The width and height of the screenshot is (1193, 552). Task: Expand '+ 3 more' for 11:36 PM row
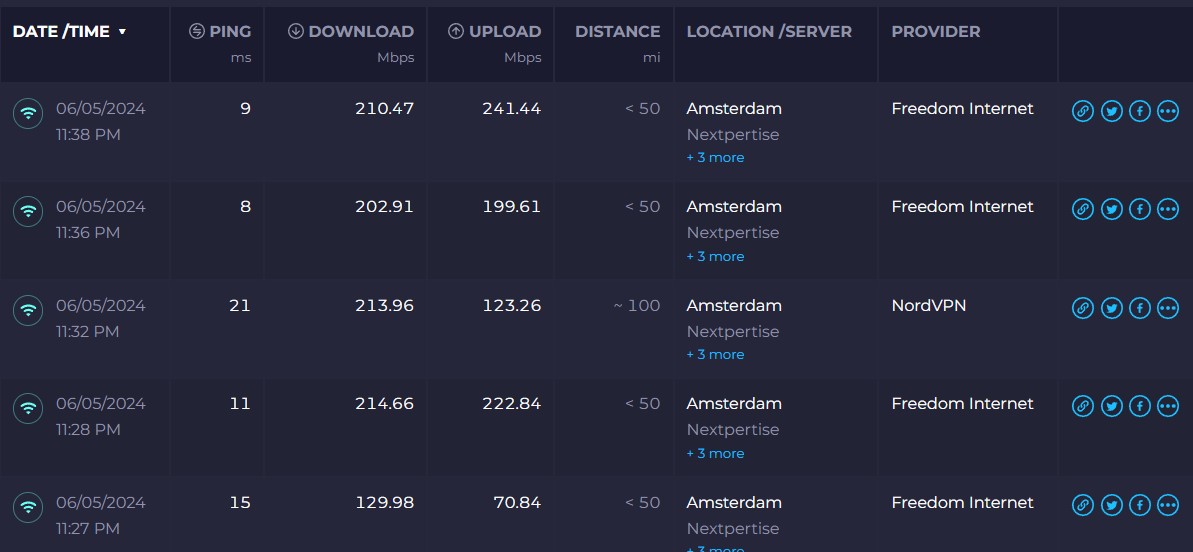715,257
